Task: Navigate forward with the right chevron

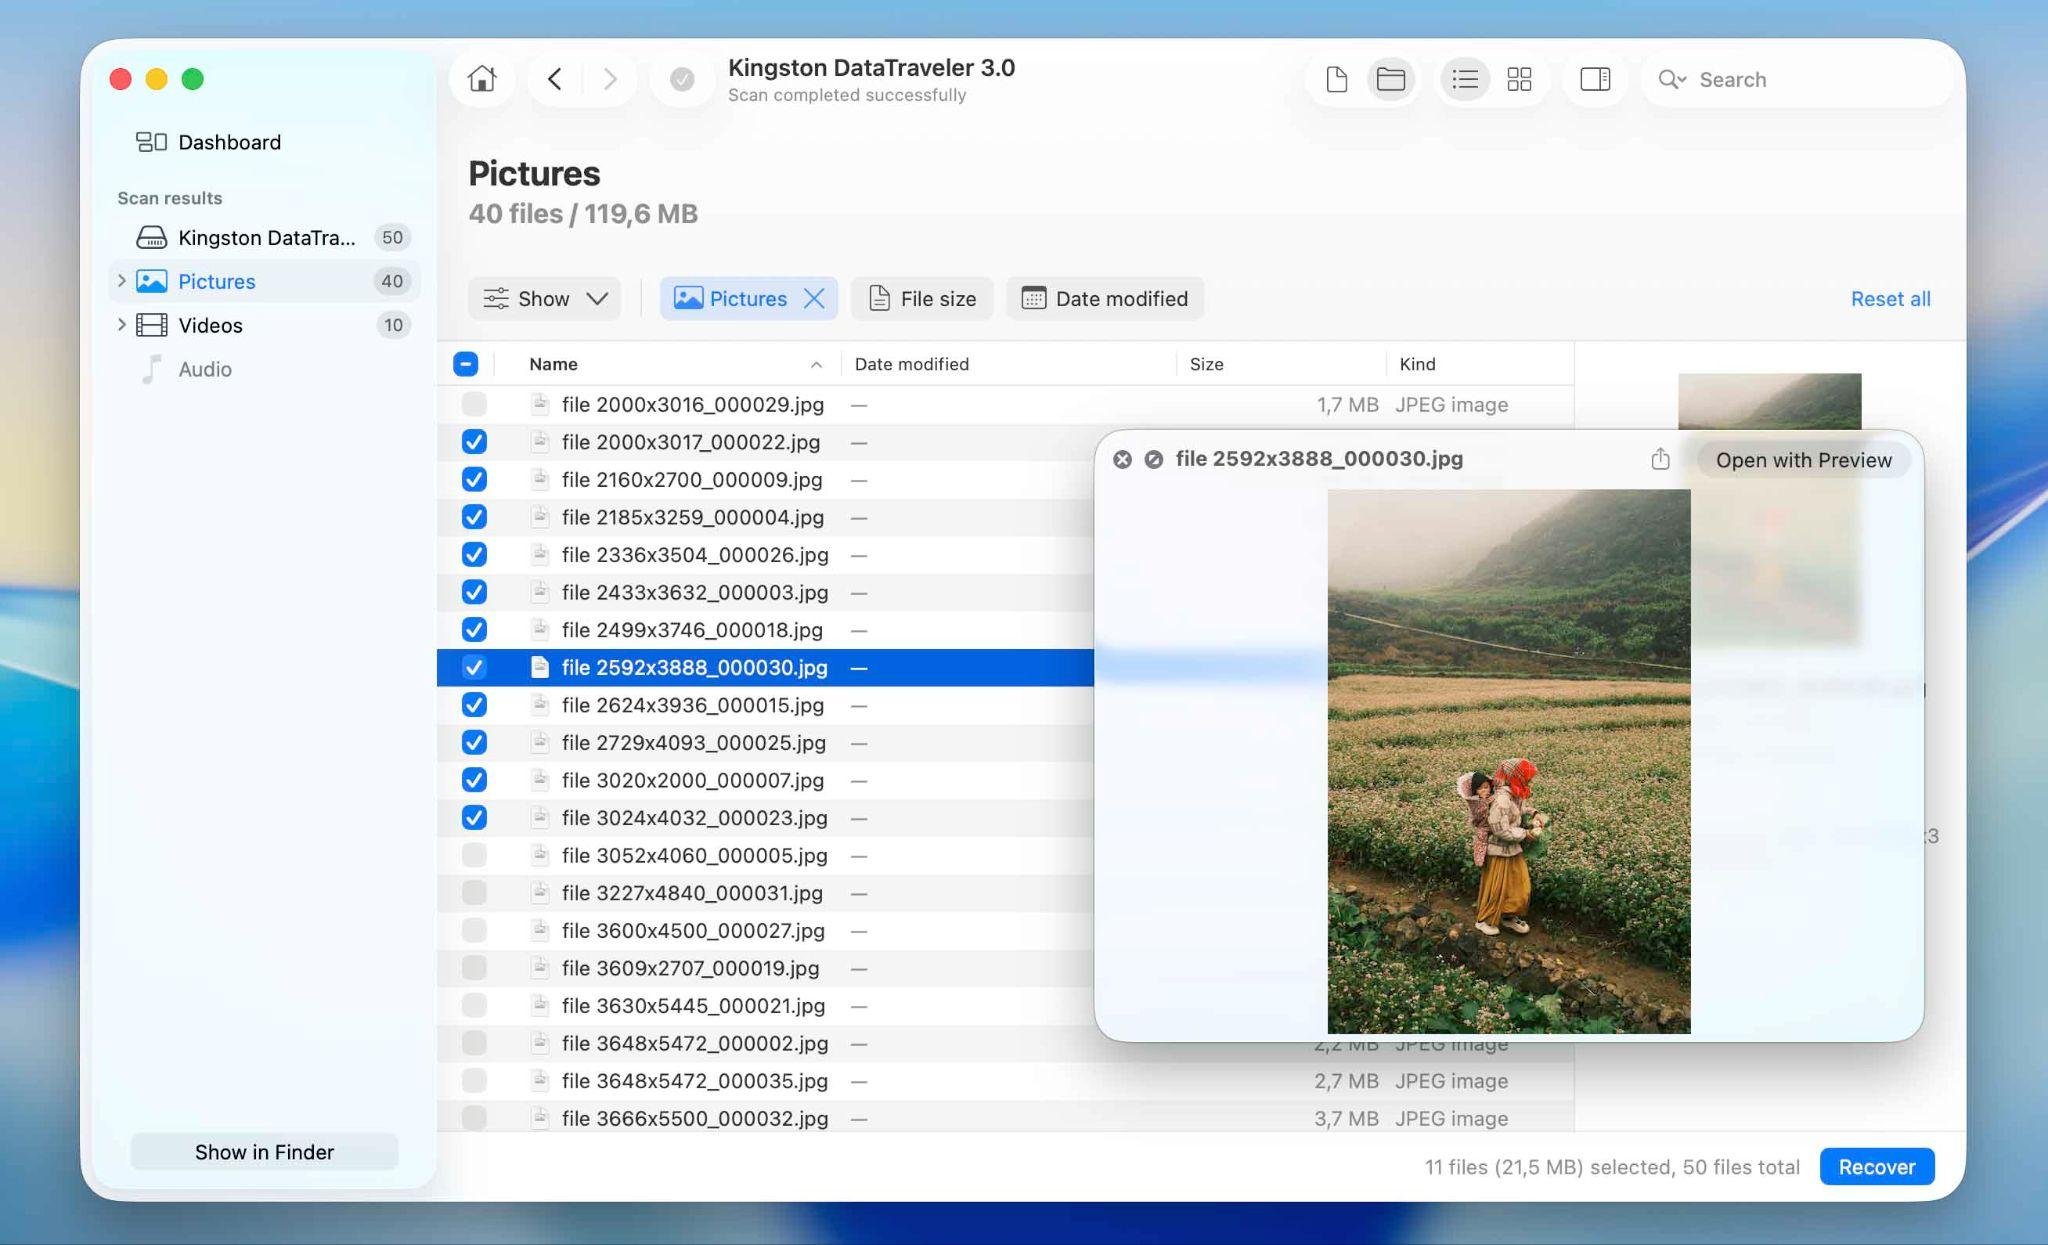Action: (x=610, y=79)
